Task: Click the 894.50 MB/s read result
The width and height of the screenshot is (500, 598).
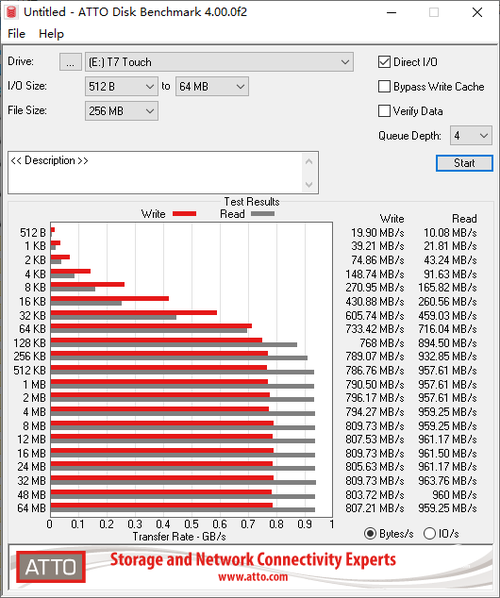Action: pyautogui.click(x=447, y=343)
